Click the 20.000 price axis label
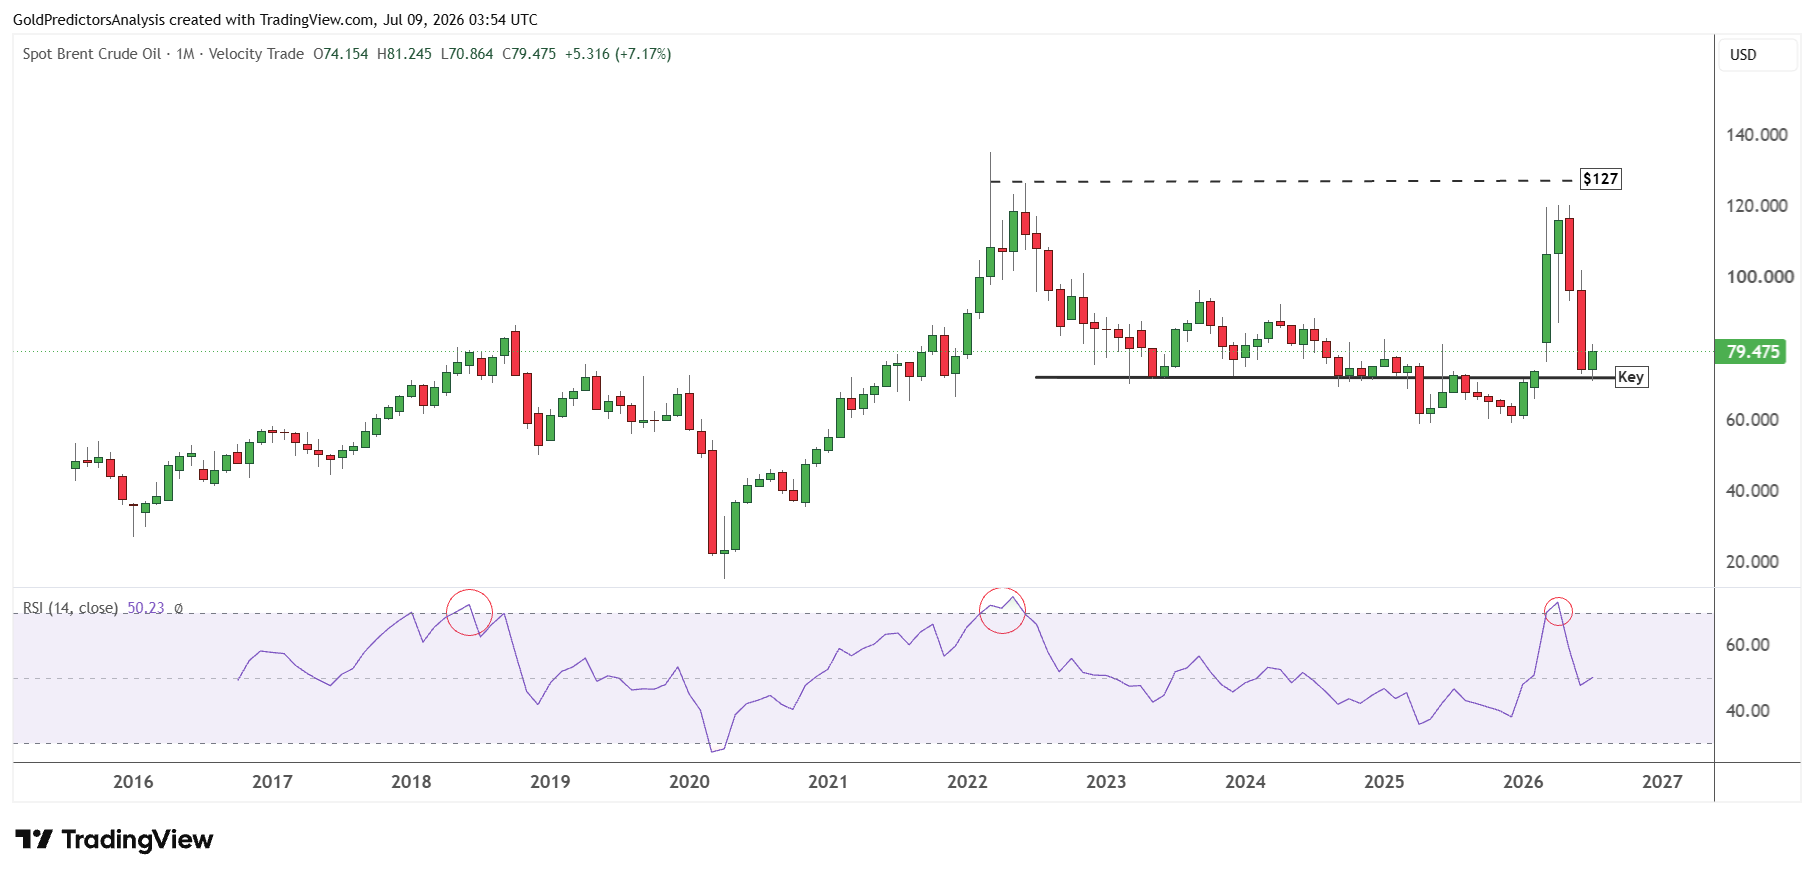 1753,562
